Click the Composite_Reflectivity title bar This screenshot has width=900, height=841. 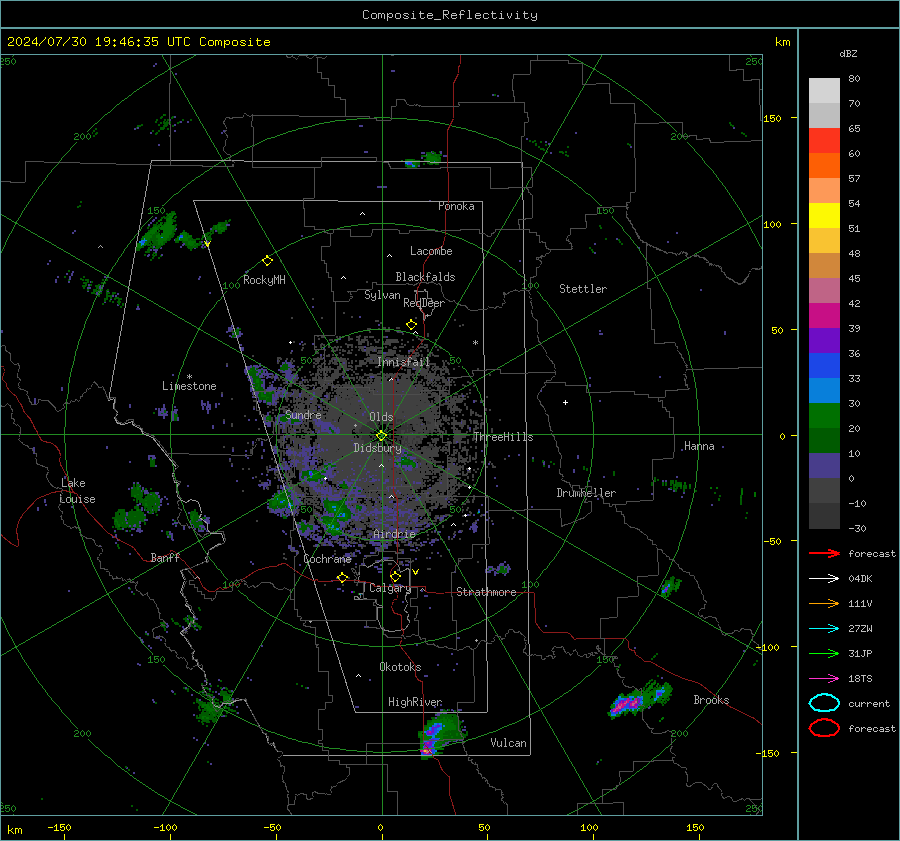click(x=449, y=15)
